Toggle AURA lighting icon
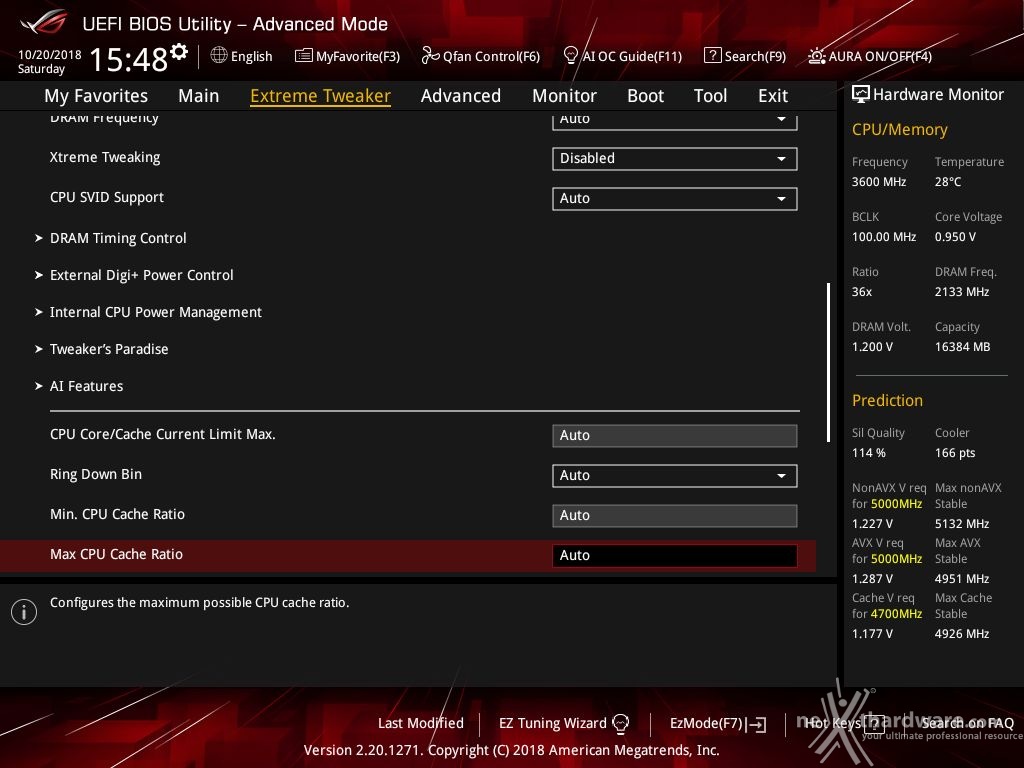The height and width of the screenshot is (768, 1024). click(816, 56)
